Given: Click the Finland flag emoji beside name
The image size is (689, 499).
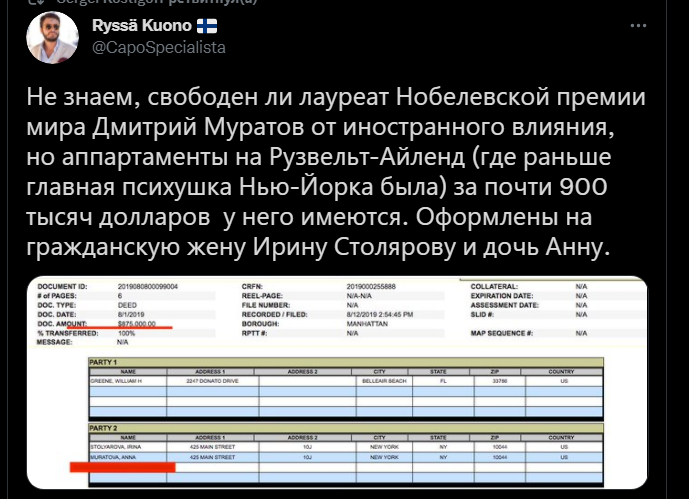Looking at the screenshot, I should 207,26.
